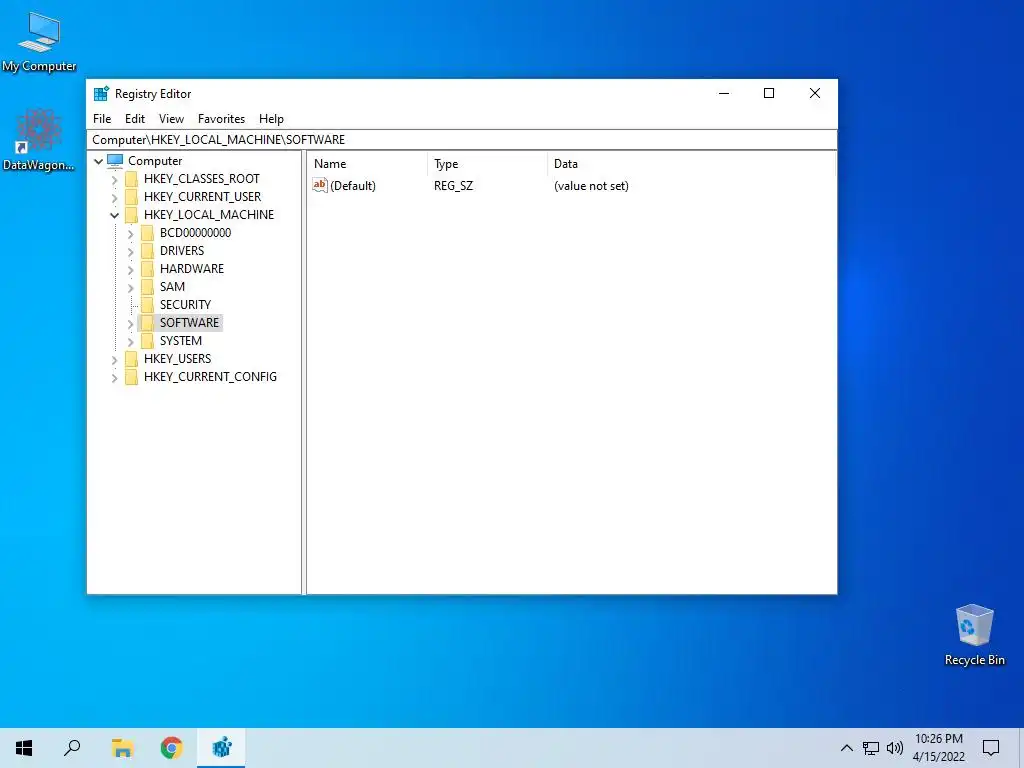
Task: Open File Explorer from the taskbar
Action: click(x=122, y=748)
